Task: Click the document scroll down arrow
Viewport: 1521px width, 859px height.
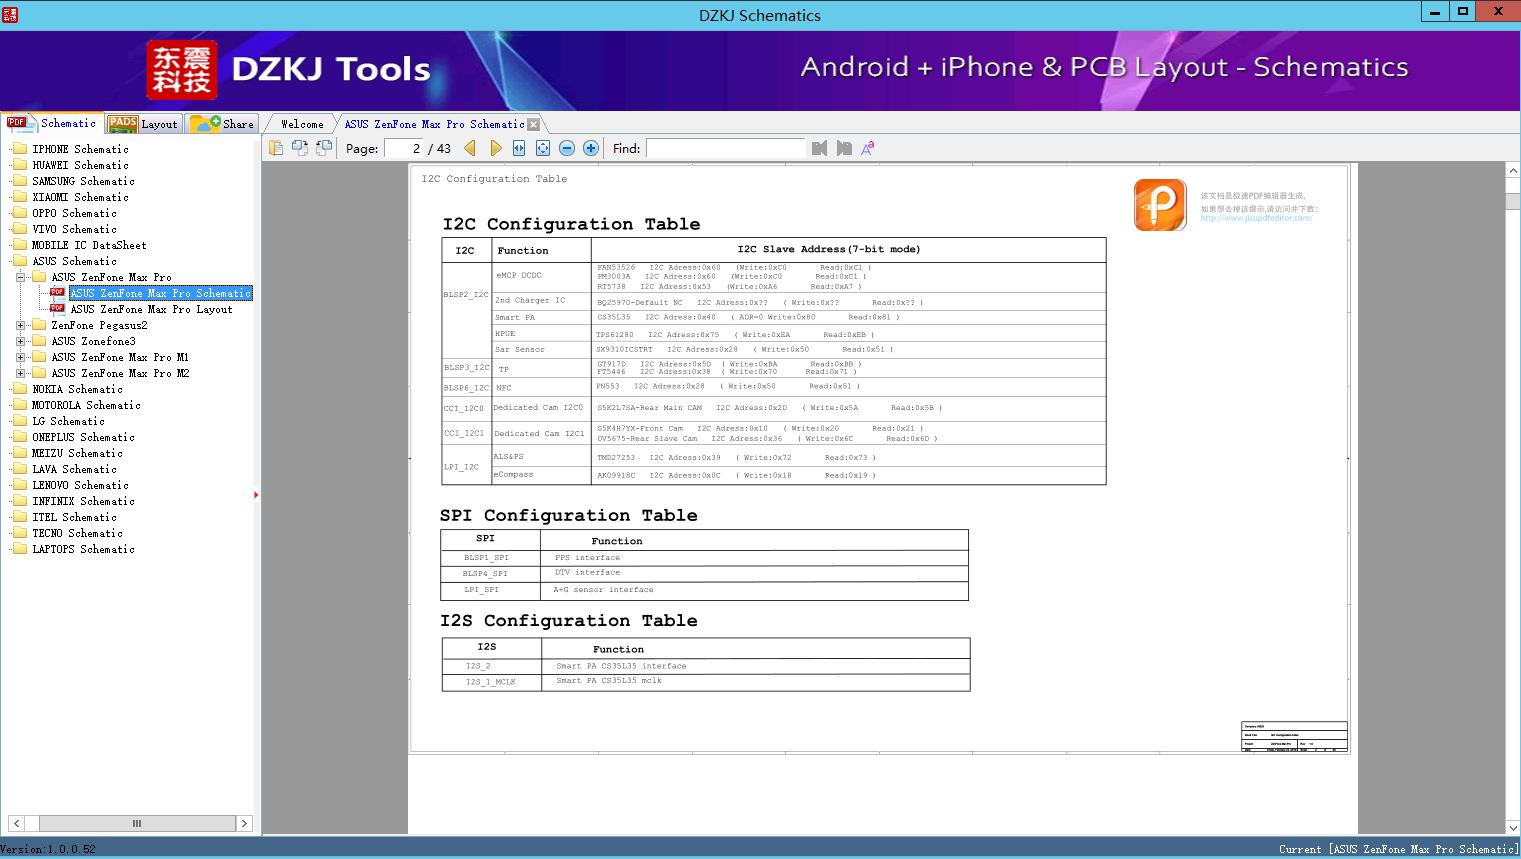Action: point(1512,827)
